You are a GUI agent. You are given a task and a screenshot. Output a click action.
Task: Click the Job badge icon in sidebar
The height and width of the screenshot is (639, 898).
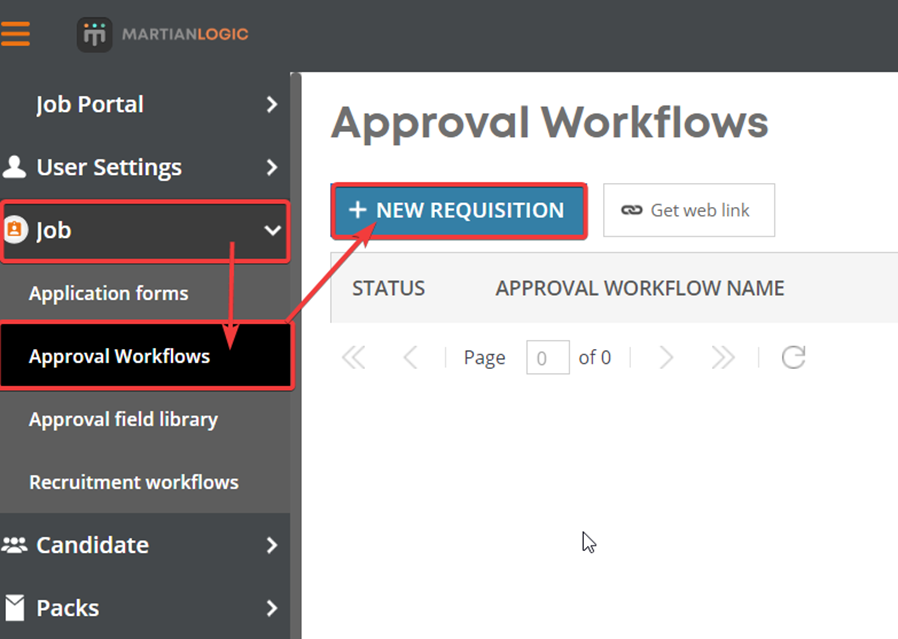[16, 230]
